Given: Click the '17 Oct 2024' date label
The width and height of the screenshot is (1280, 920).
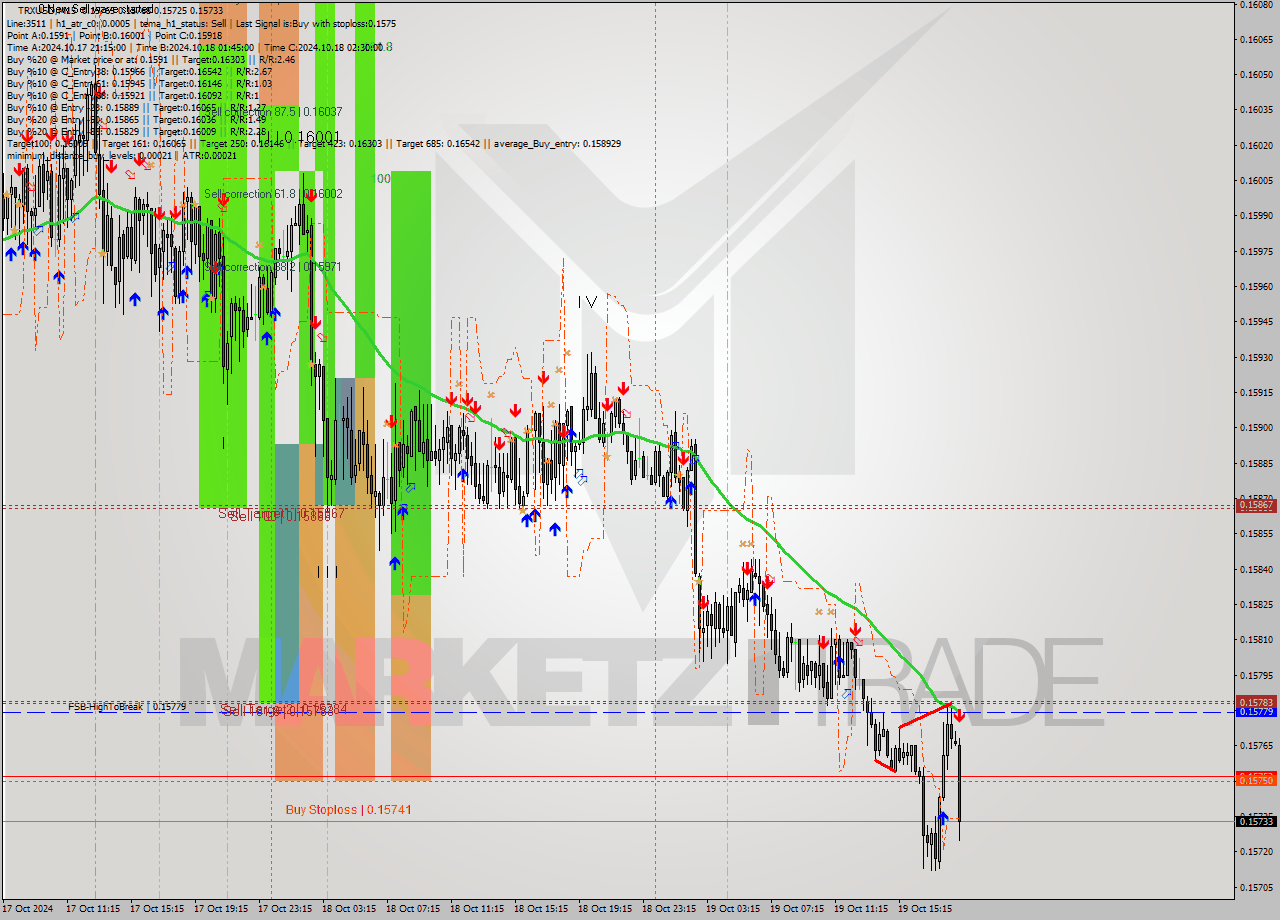Looking at the screenshot, I should (28, 909).
